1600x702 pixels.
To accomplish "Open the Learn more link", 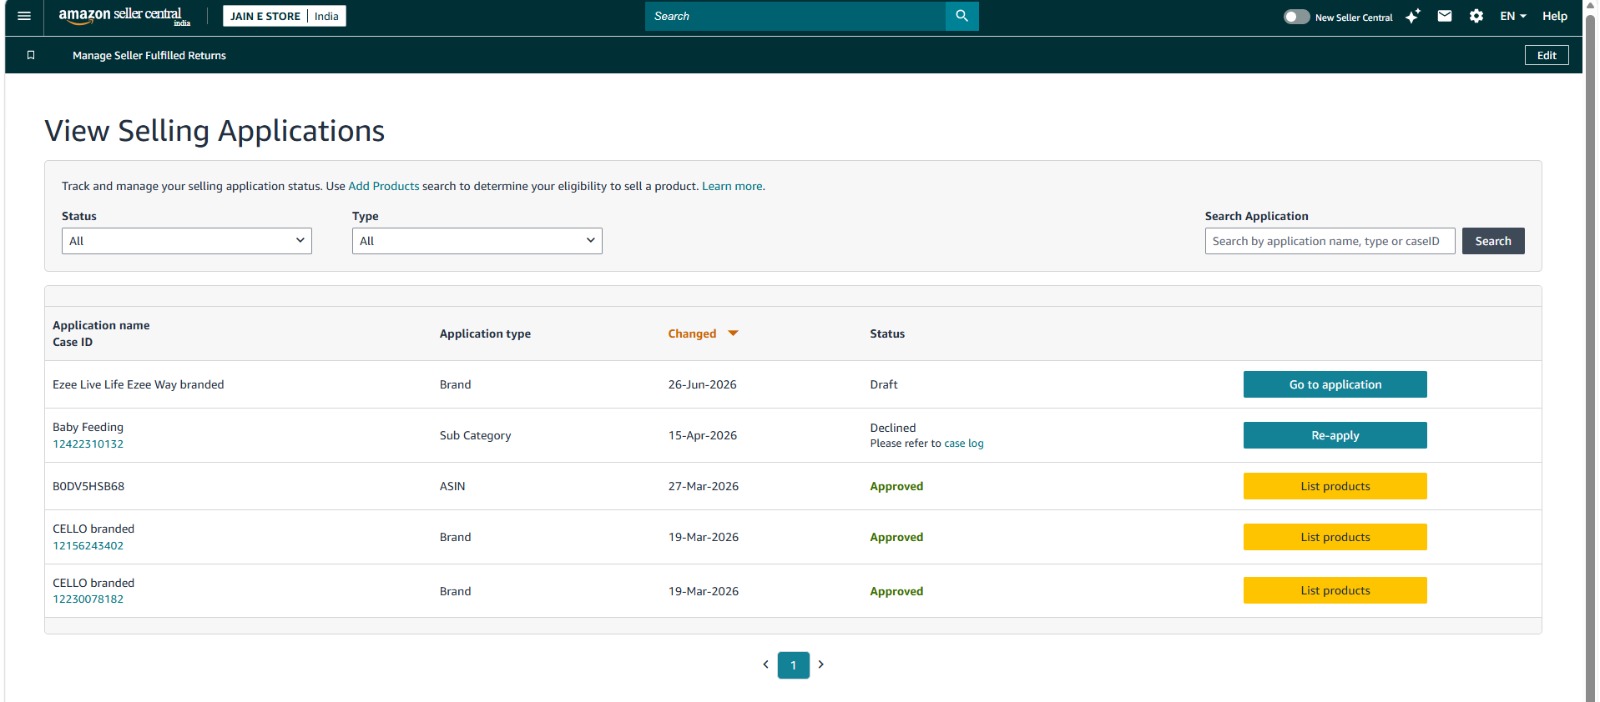I will (733, 186).
